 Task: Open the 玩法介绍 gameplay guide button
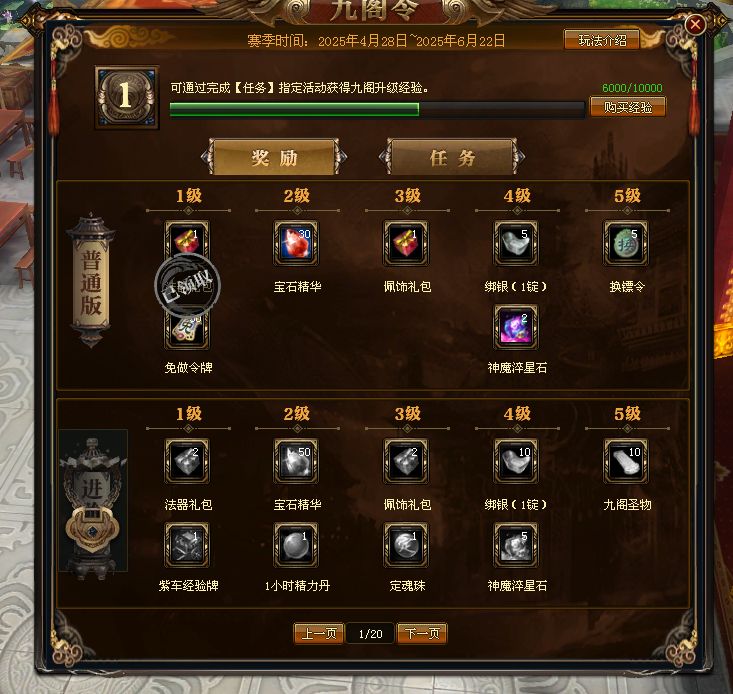tap(602, 40)
